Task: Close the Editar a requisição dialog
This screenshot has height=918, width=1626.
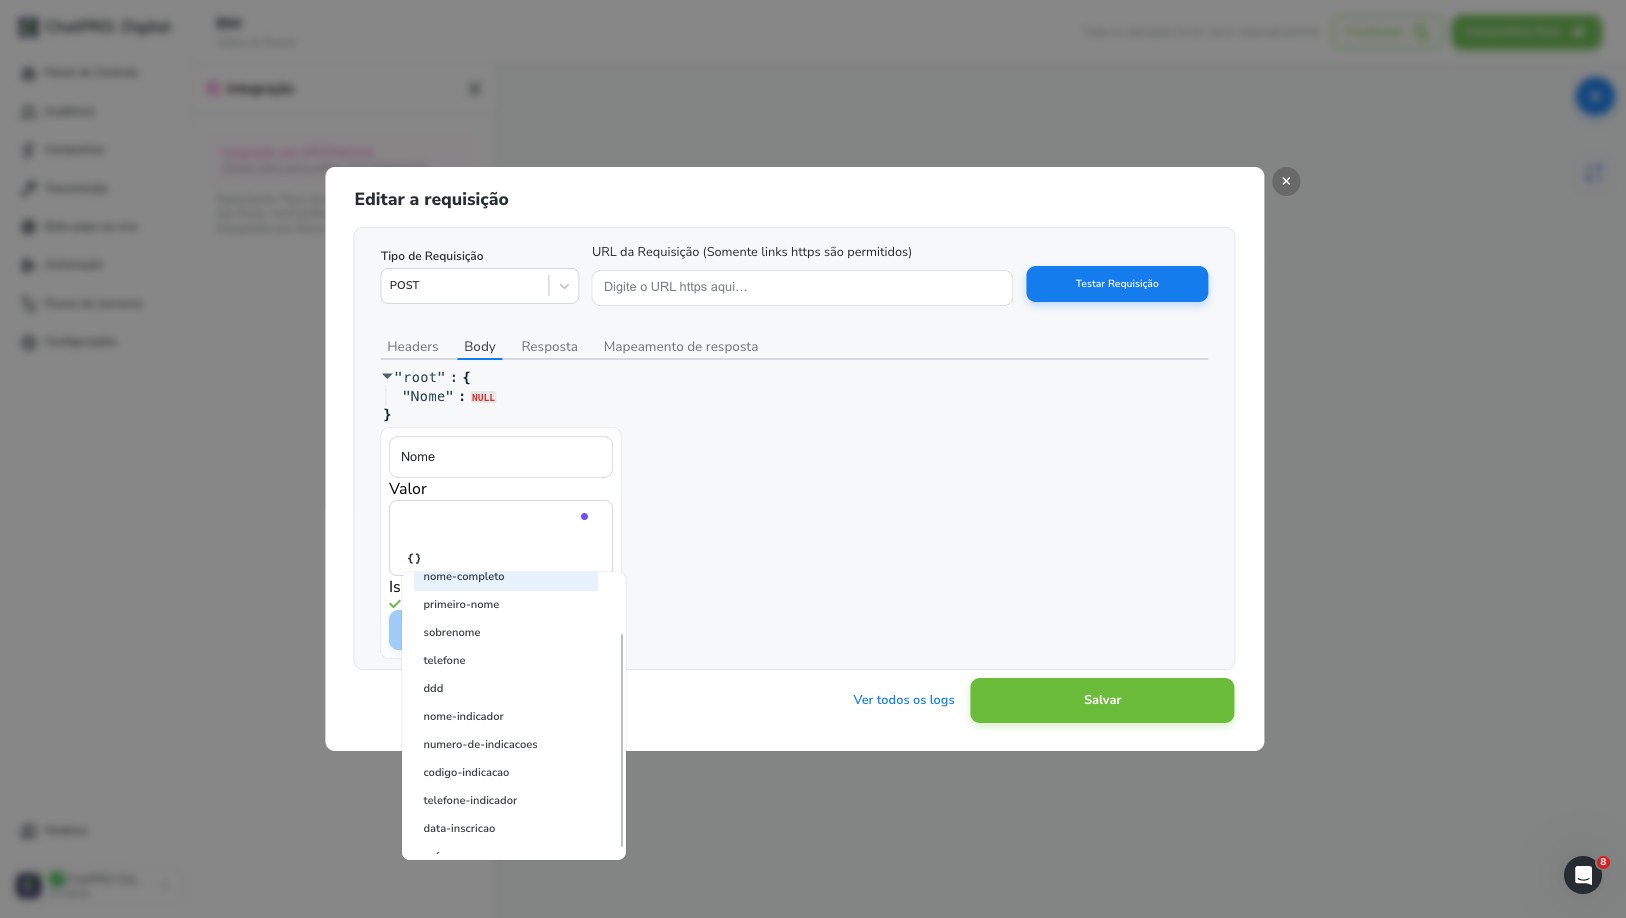Action: click(1286, 181)
